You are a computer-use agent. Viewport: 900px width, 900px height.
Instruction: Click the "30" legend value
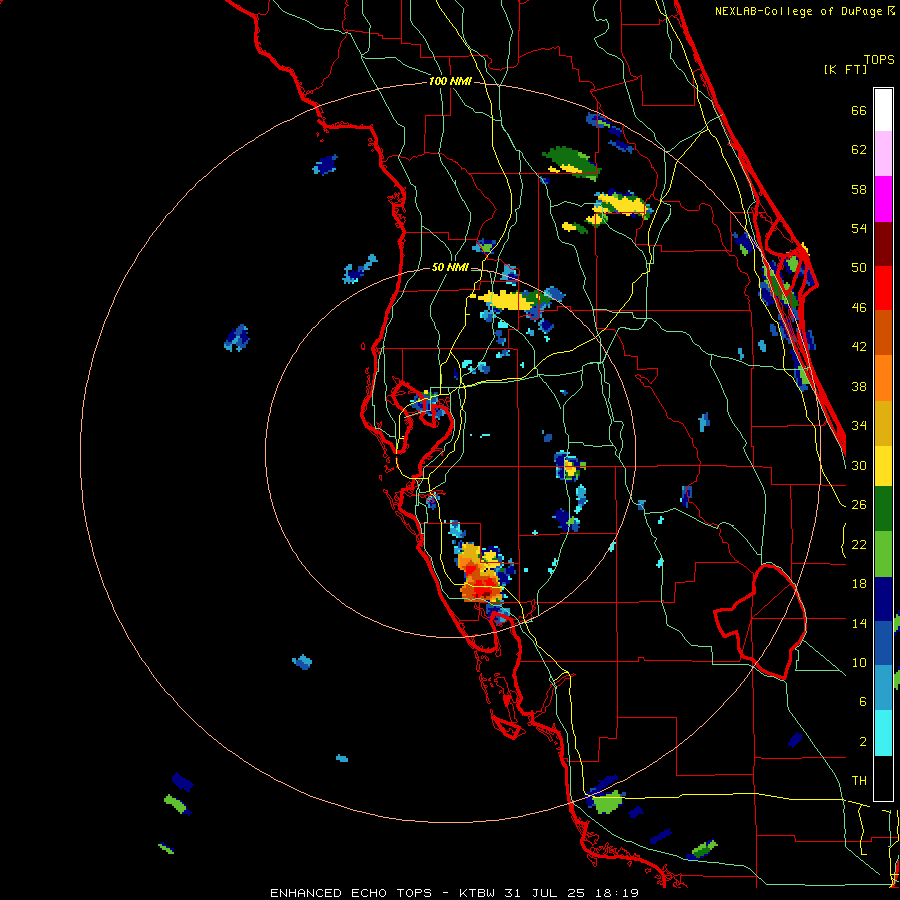[859, 465]
